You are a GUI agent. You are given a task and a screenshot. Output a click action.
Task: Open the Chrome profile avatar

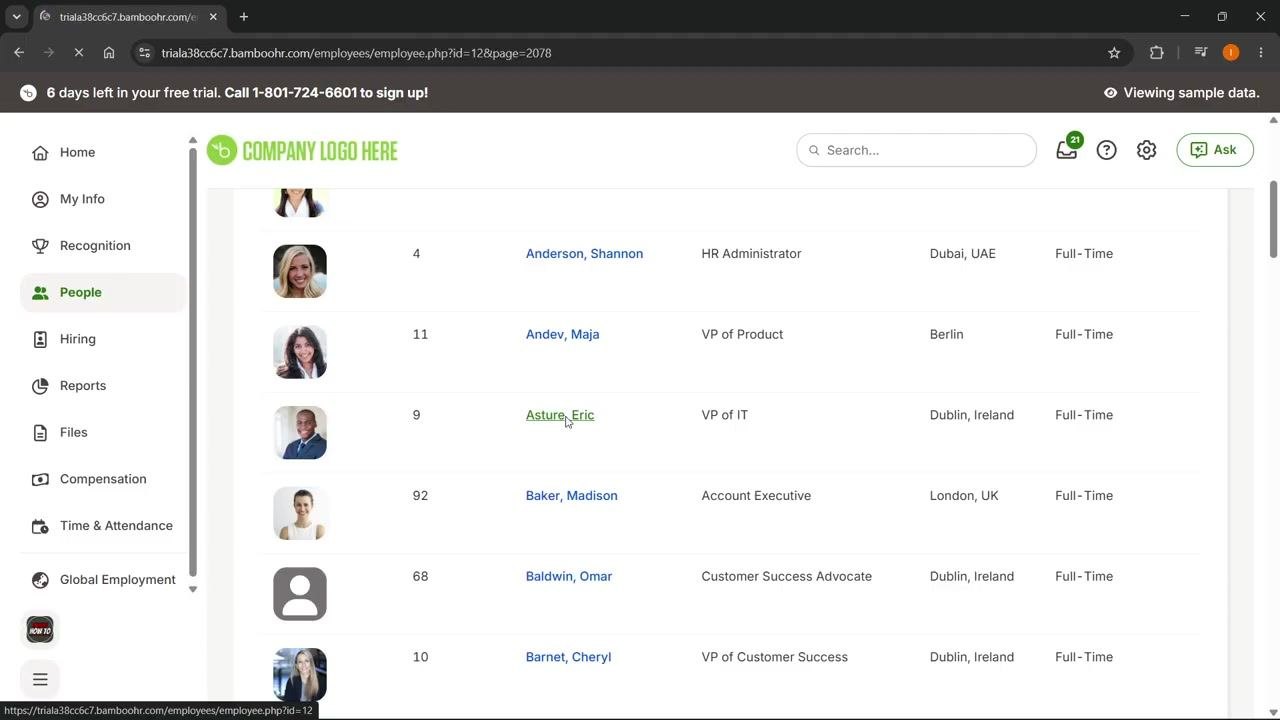click(1231, 53)
